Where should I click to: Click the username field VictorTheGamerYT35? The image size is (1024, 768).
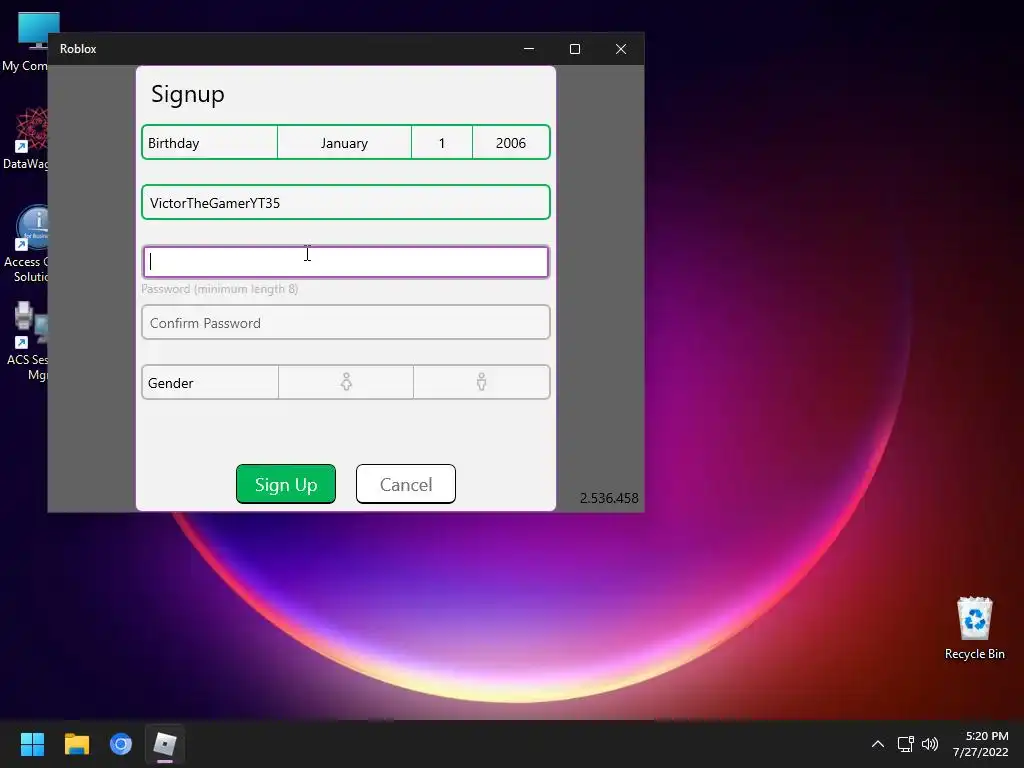pyautogui.click(x=345, y=202)
